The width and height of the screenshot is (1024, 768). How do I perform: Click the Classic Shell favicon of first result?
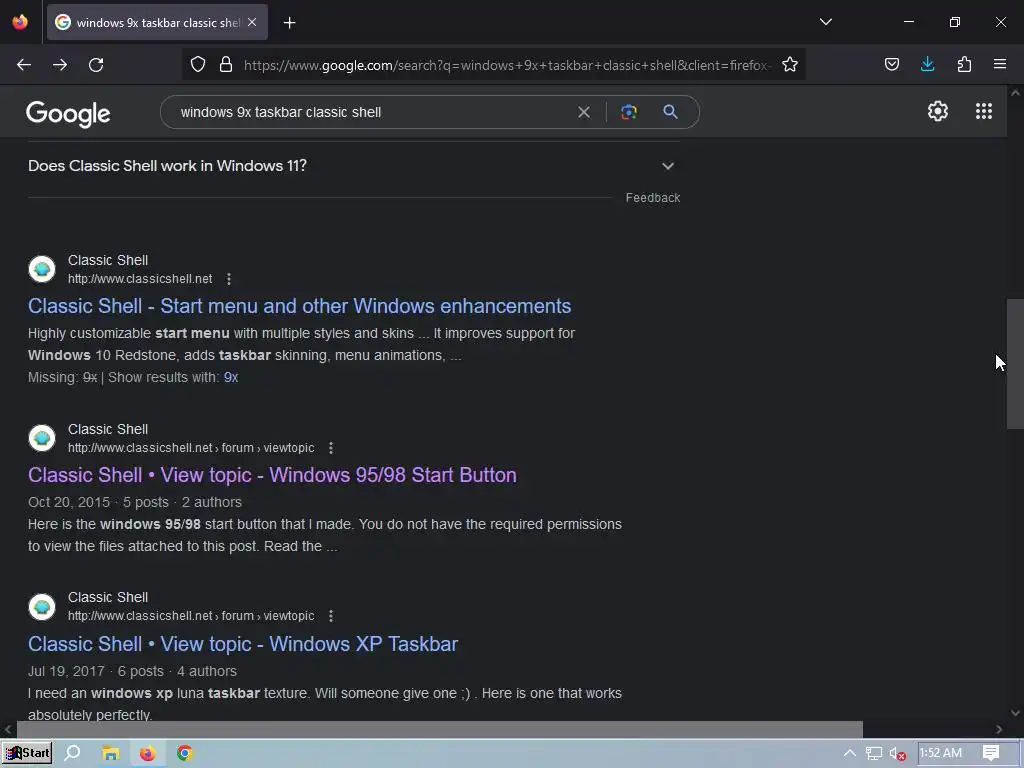click(42, 269)
